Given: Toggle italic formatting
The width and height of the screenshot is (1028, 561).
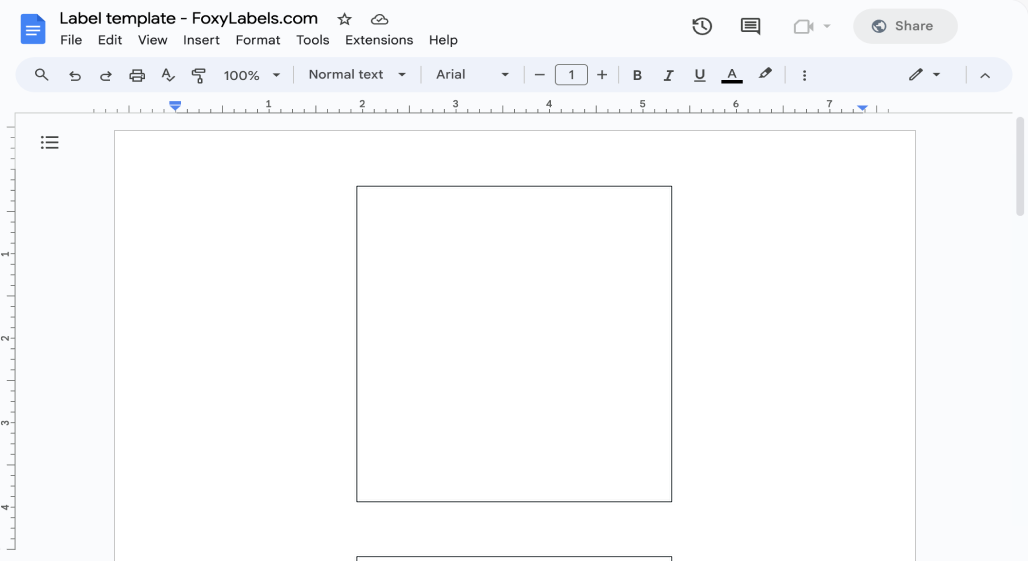Looking at the screenshot, I should coord(668,75).
